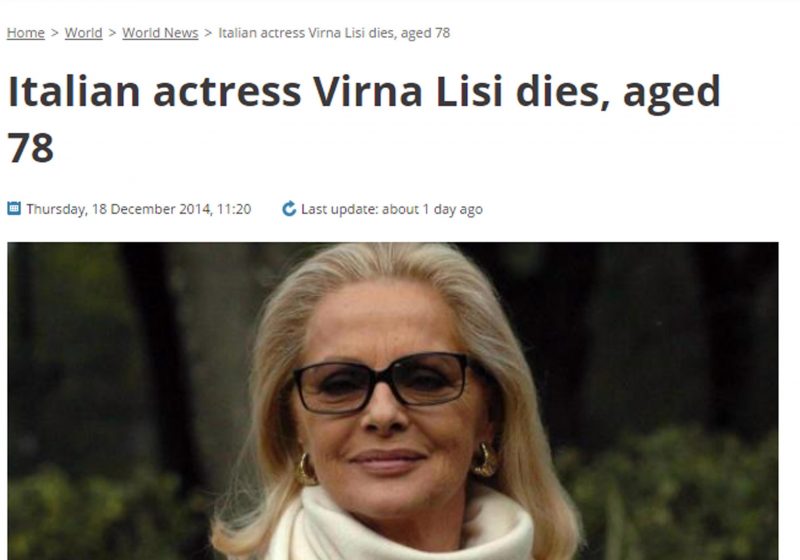Click the number 78 on the headline's second line

click(31, 148)
